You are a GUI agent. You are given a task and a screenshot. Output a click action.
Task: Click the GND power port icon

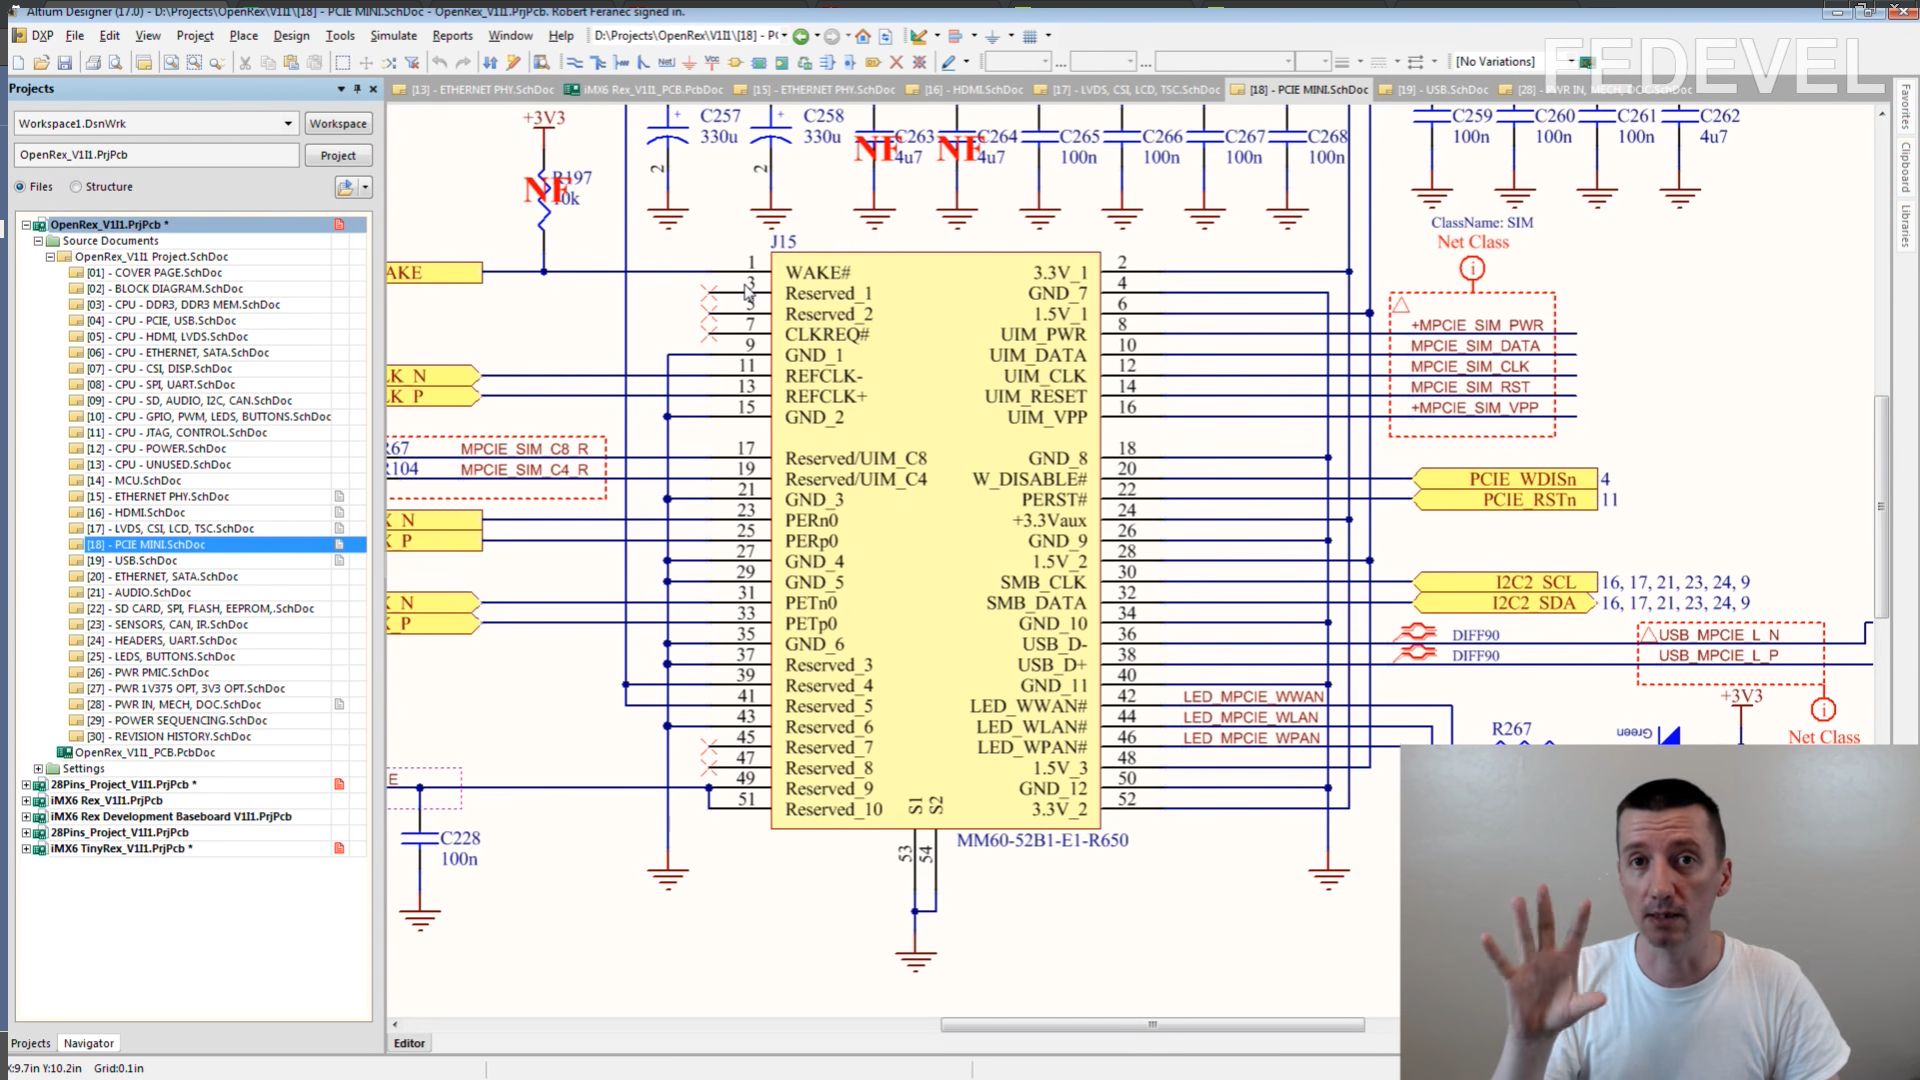689,62
